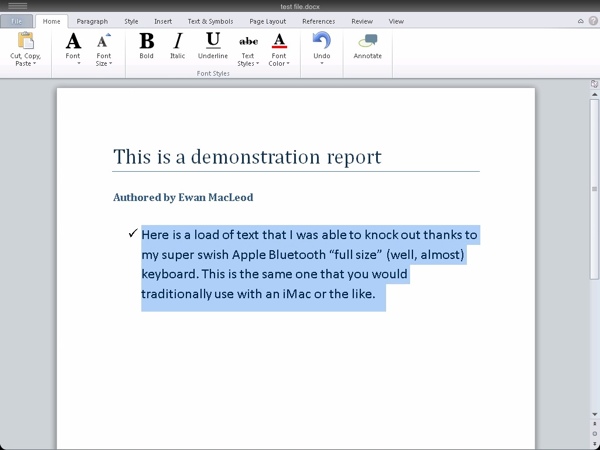This screenshot has width=600, height=450.
Task: Click the next page double-arrow icon
Action: (x=594, y=443)
